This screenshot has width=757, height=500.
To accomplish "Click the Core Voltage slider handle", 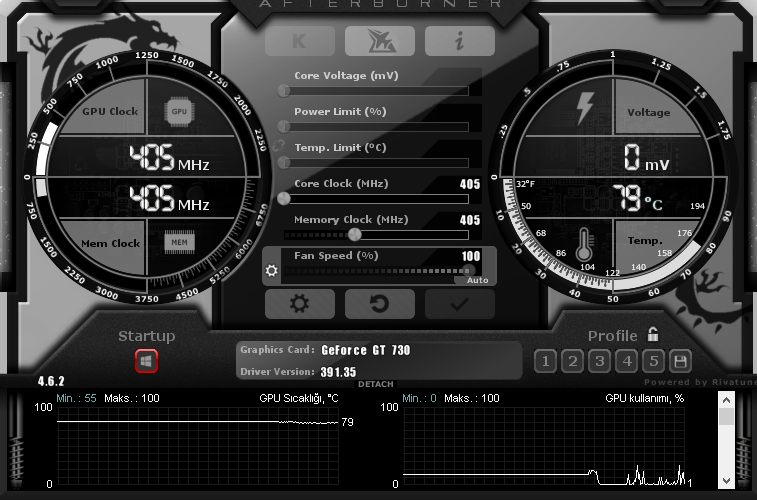I will tap(284, 90).
